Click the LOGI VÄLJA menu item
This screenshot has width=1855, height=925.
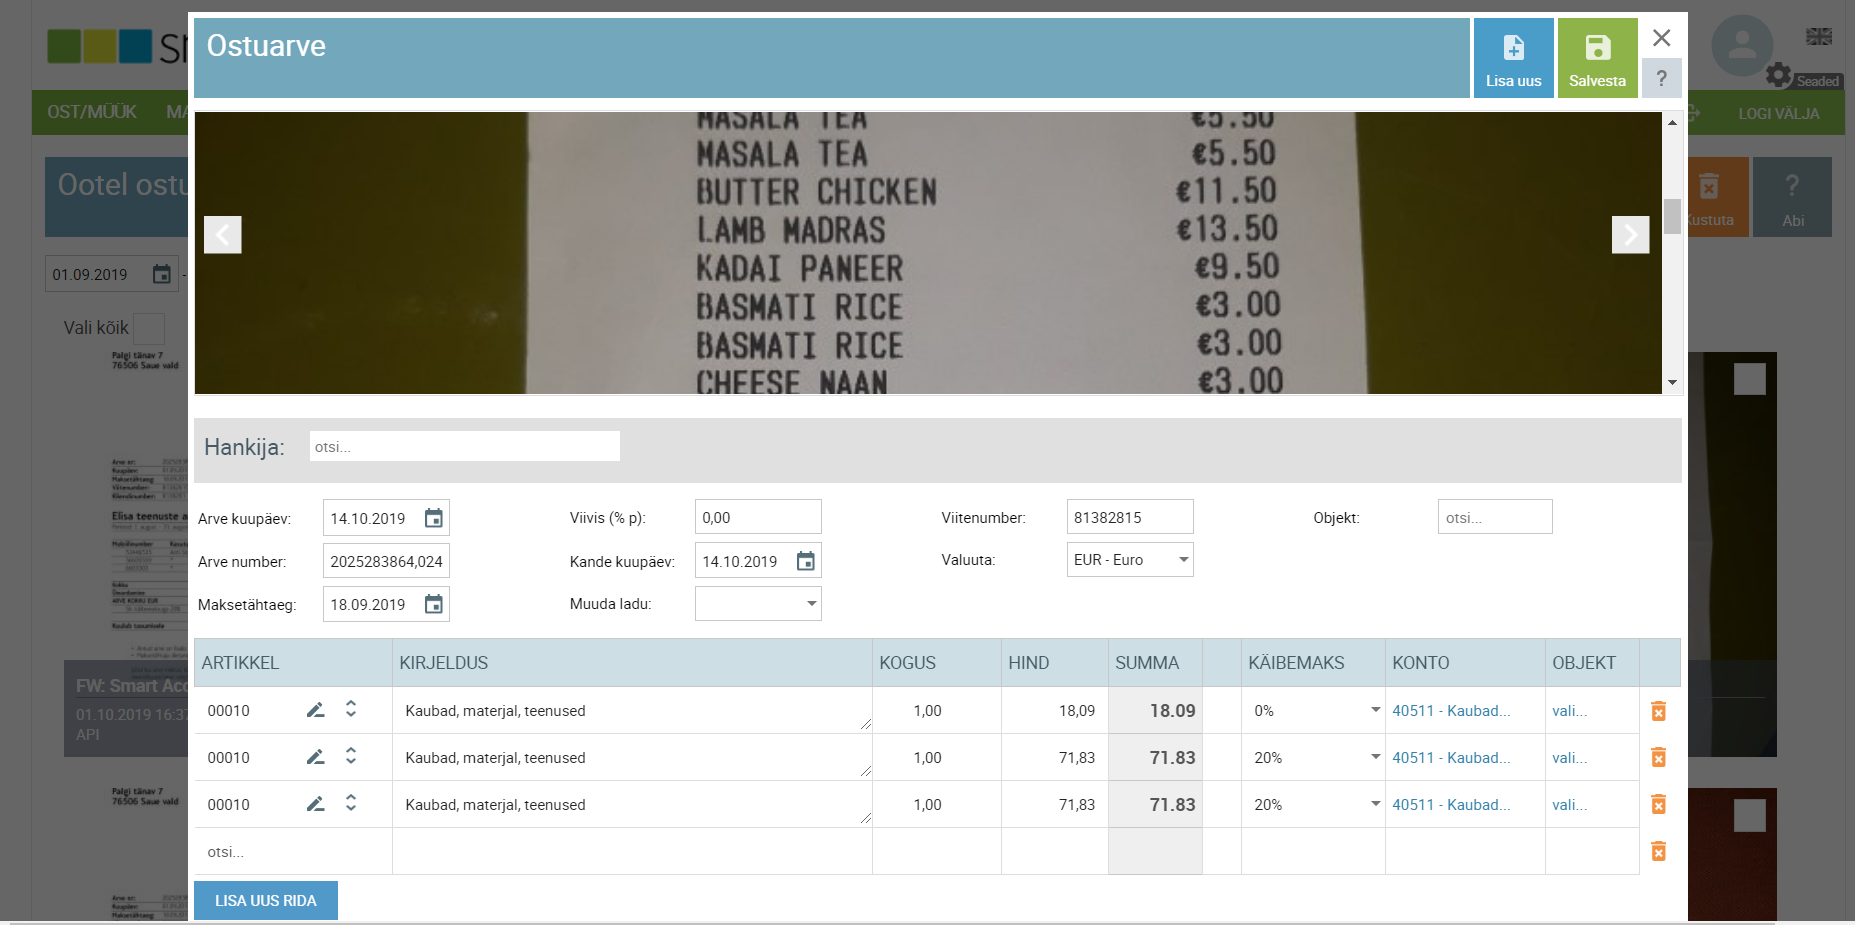[1779, 113]
